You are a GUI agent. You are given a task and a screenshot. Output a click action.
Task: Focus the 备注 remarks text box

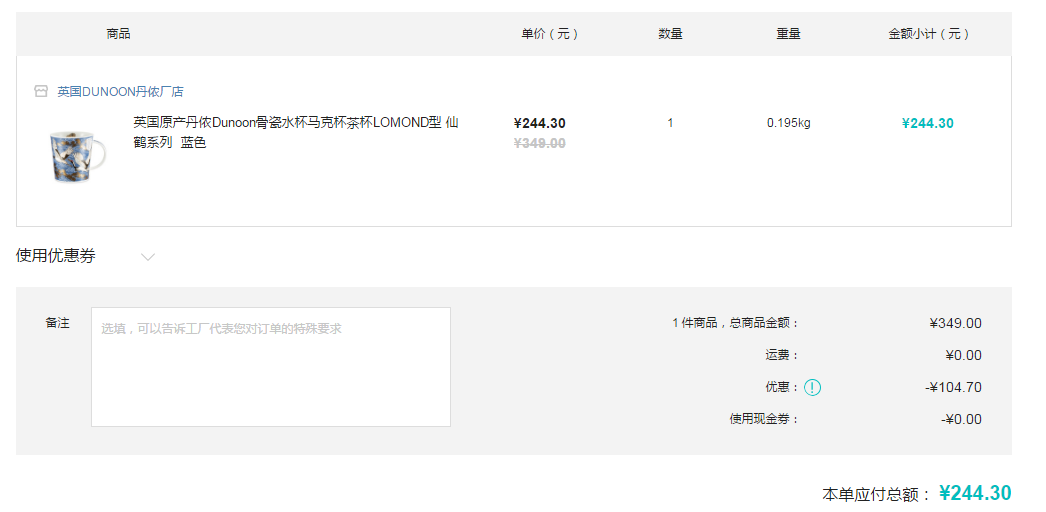pos(271,367)
